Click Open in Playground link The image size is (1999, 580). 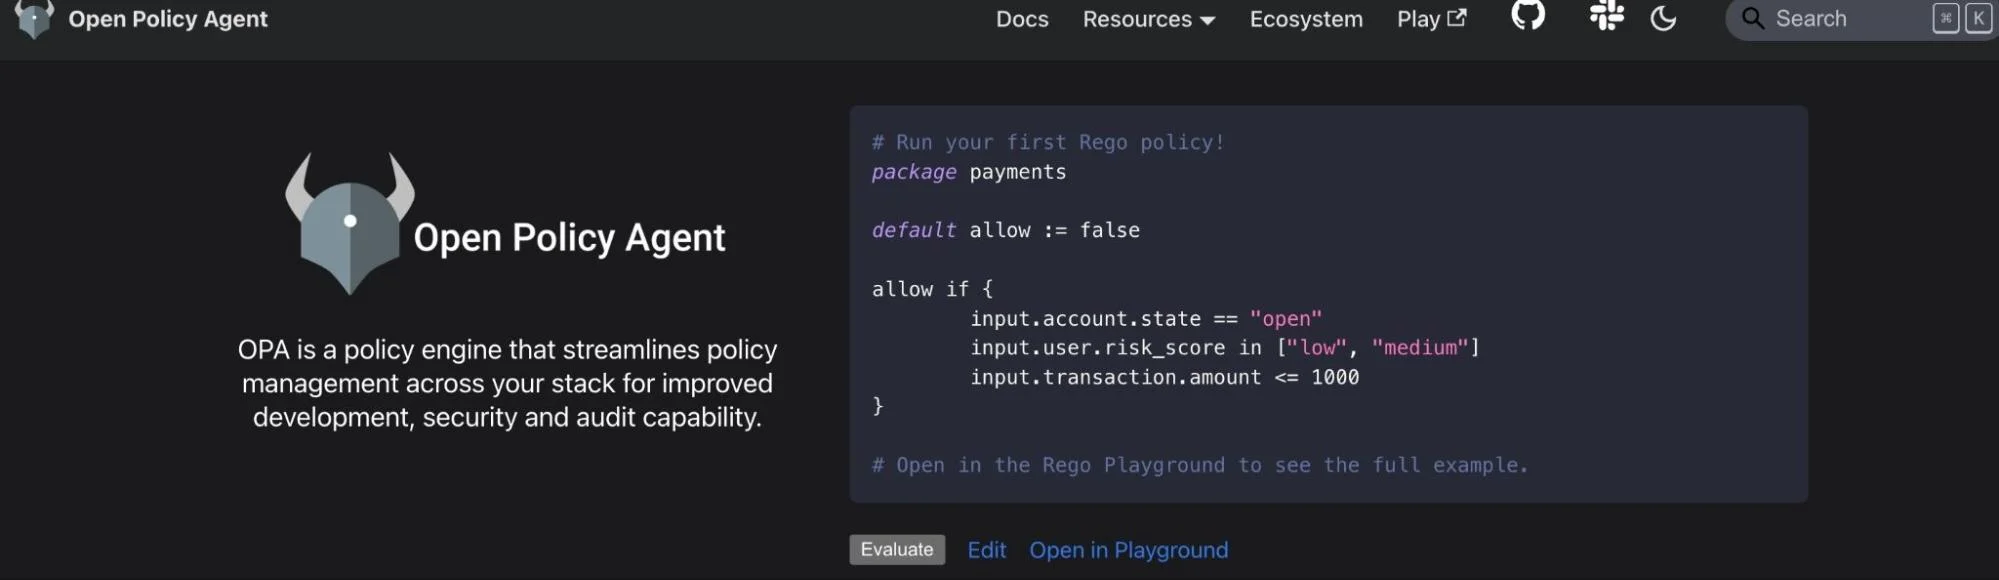tap(1129, 550)
